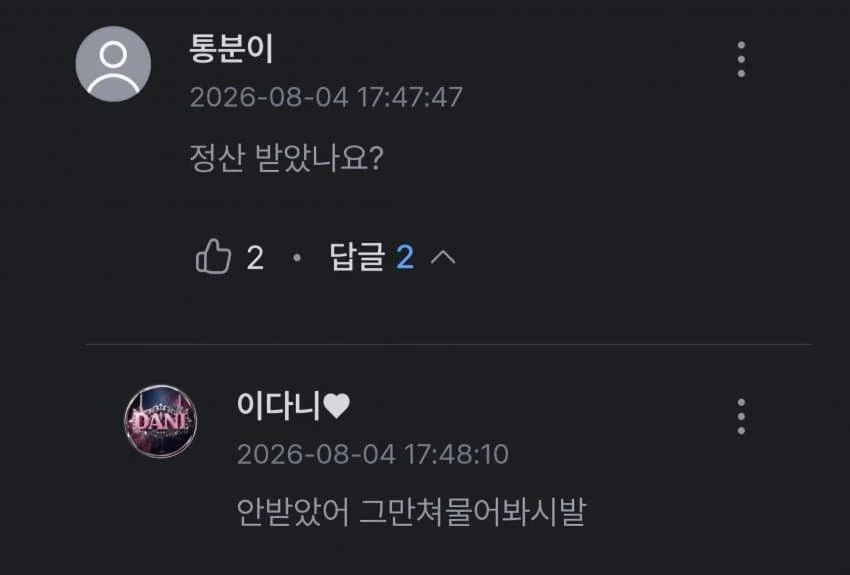Click the heart icon beside the 이다니 name
This screenshot has width=850, height=575.
click(337, 406)
